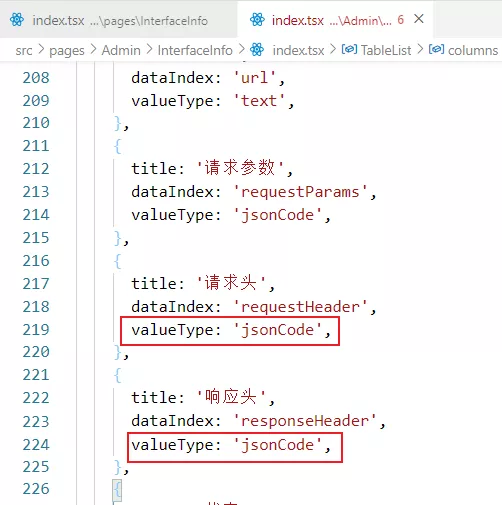
Task: Close the active Admin index.tsx tab
Action: [419, 19]
